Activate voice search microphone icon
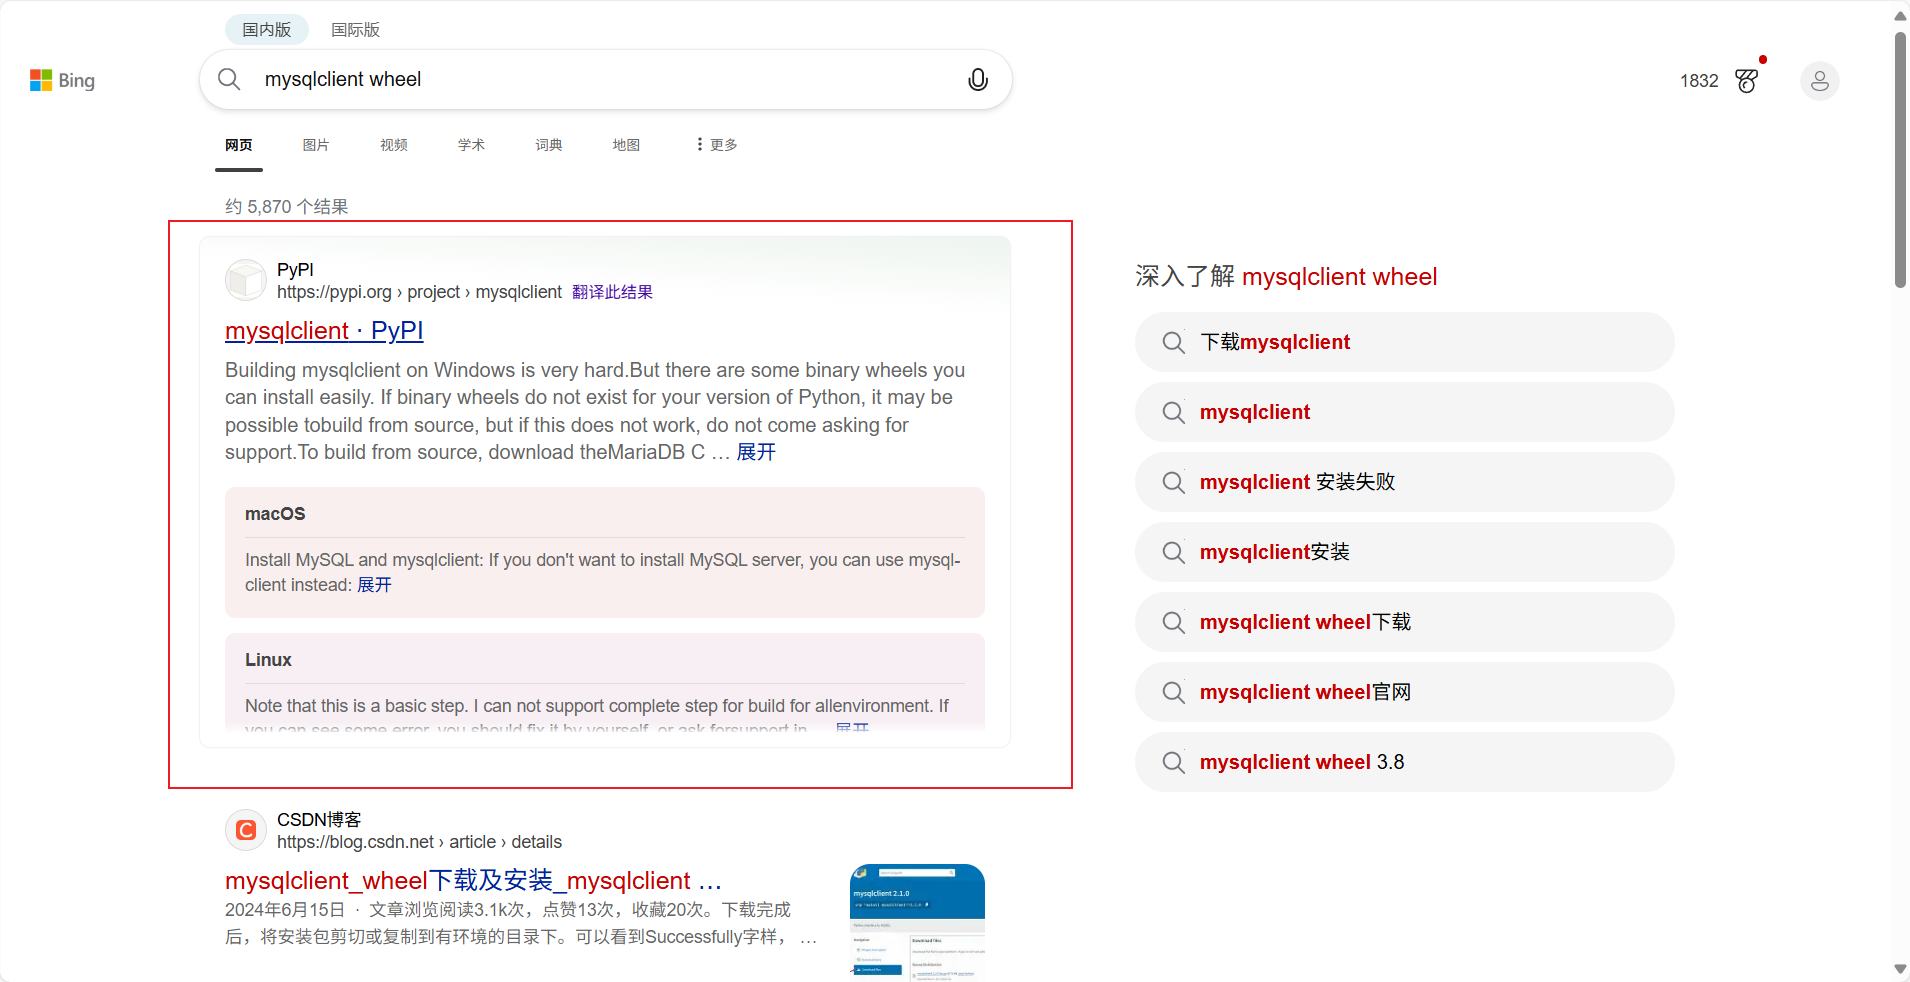The height and width of the screenshot is (982, 1910). 978,79
